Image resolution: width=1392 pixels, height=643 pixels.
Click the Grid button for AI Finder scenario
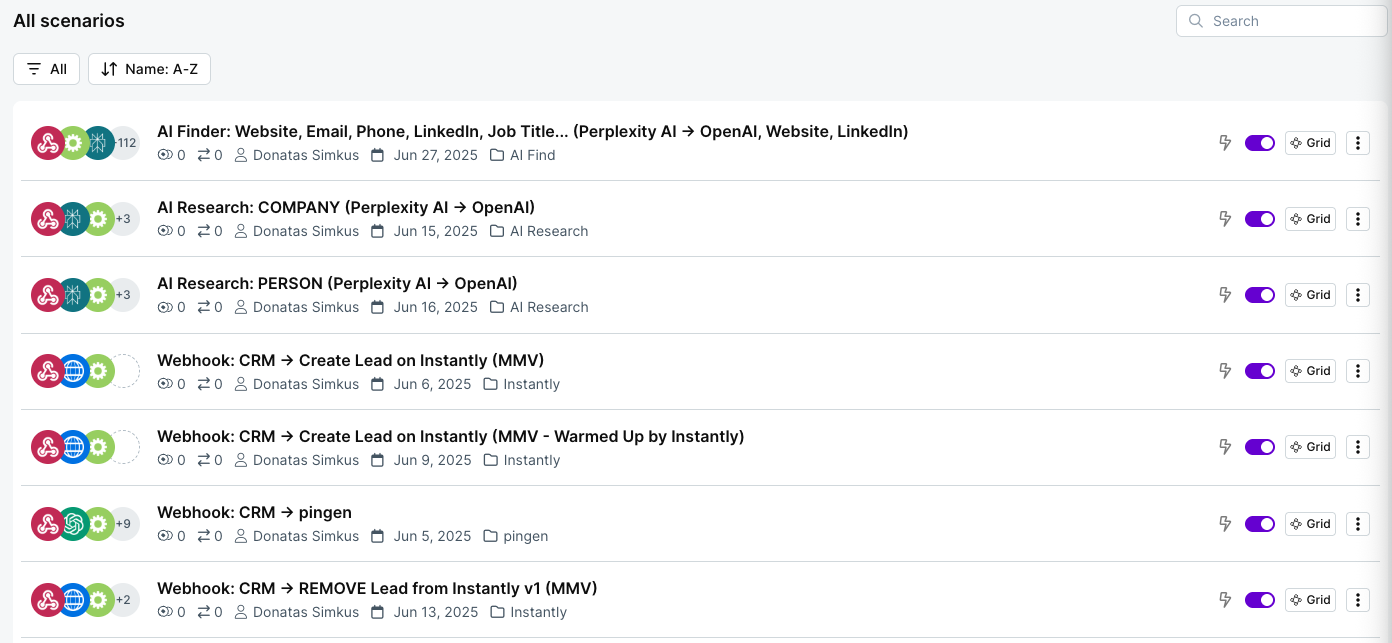coord(1310,142)
